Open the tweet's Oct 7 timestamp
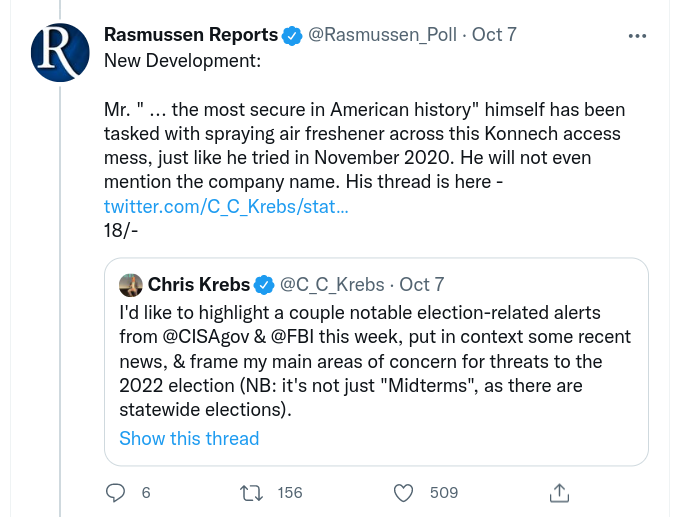Image resolution: width=679 pixels, height=517 pixels. 494,35
